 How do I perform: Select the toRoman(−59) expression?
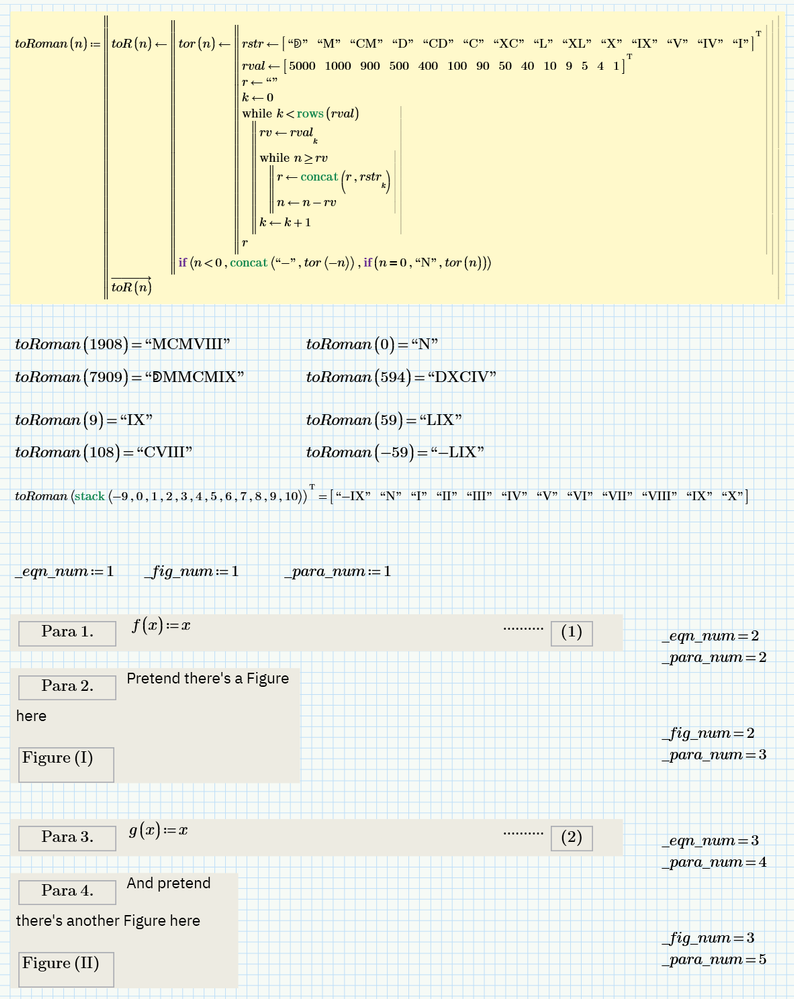click(x=395, y=452)
